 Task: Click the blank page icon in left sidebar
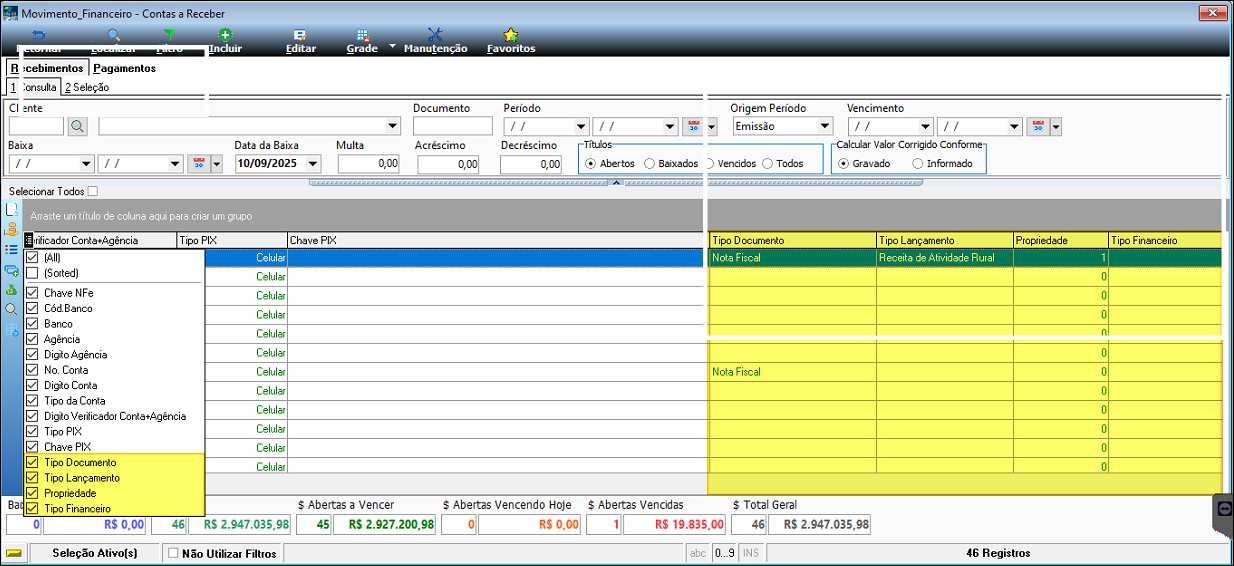[12, 210]
